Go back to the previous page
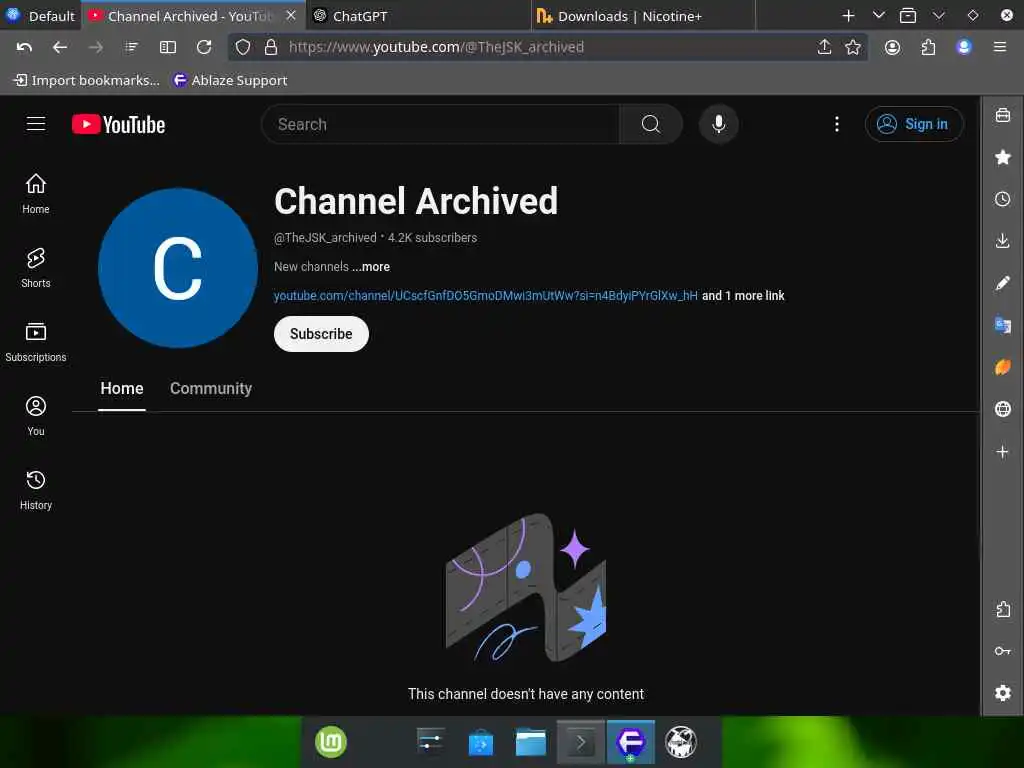Image resolution: width=1024 pixels, height=768 pixels. pyautogui.click(x=59, y=47)
